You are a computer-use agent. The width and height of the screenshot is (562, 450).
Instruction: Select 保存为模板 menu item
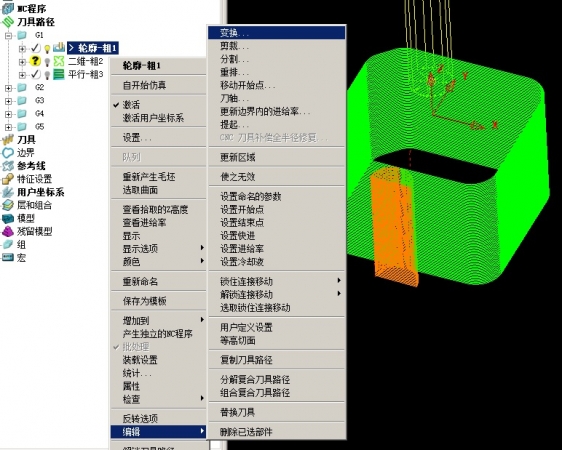(158, 301)
